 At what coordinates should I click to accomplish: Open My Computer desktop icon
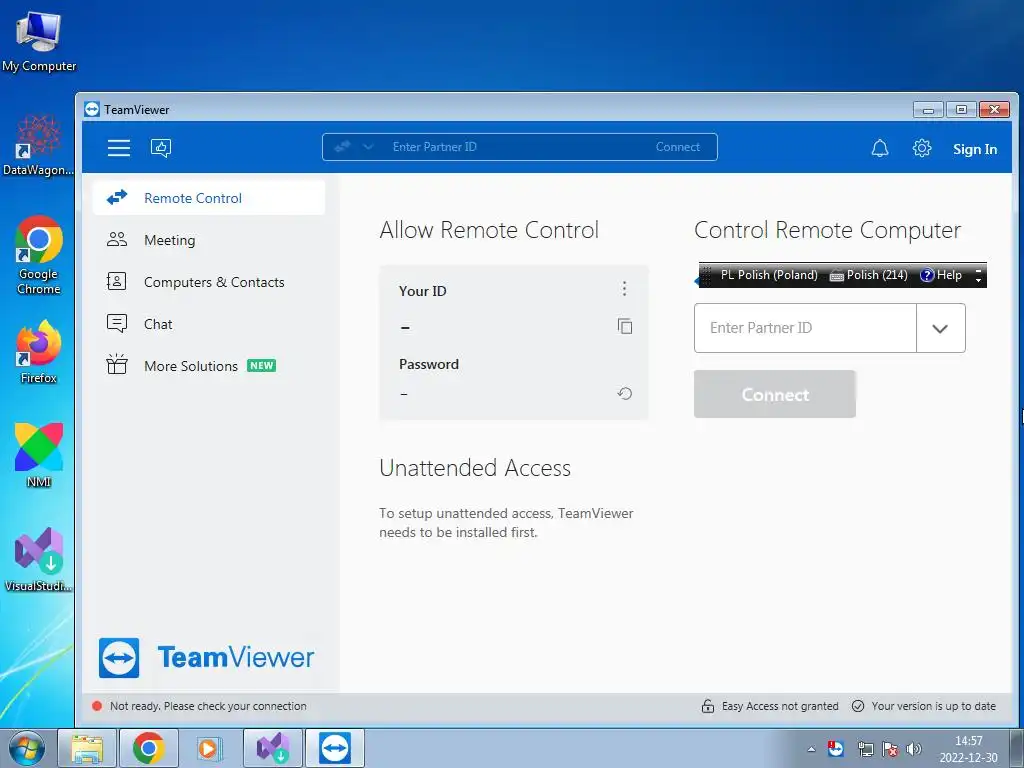point(39,40)
